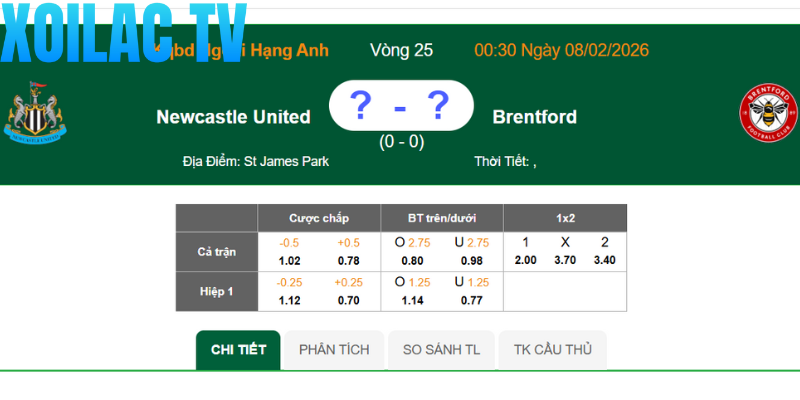This screenshot has height=400, width=800.
Task: Pick full-match handicap +0.5 odds 0.78
Action: pos(348,260)
